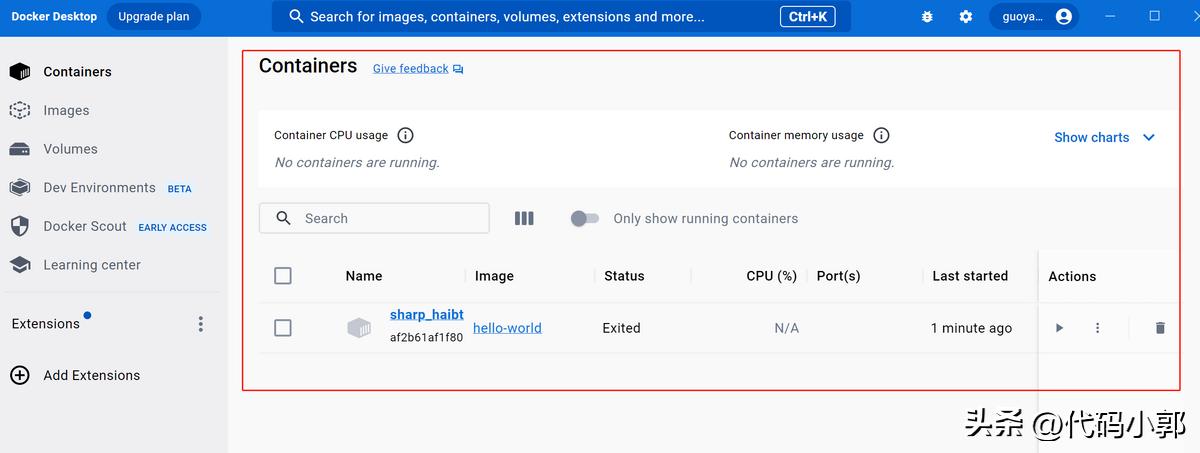Open the troubleshoot bug icon
Screen dimensions: 1200x453
coord(927,17)
